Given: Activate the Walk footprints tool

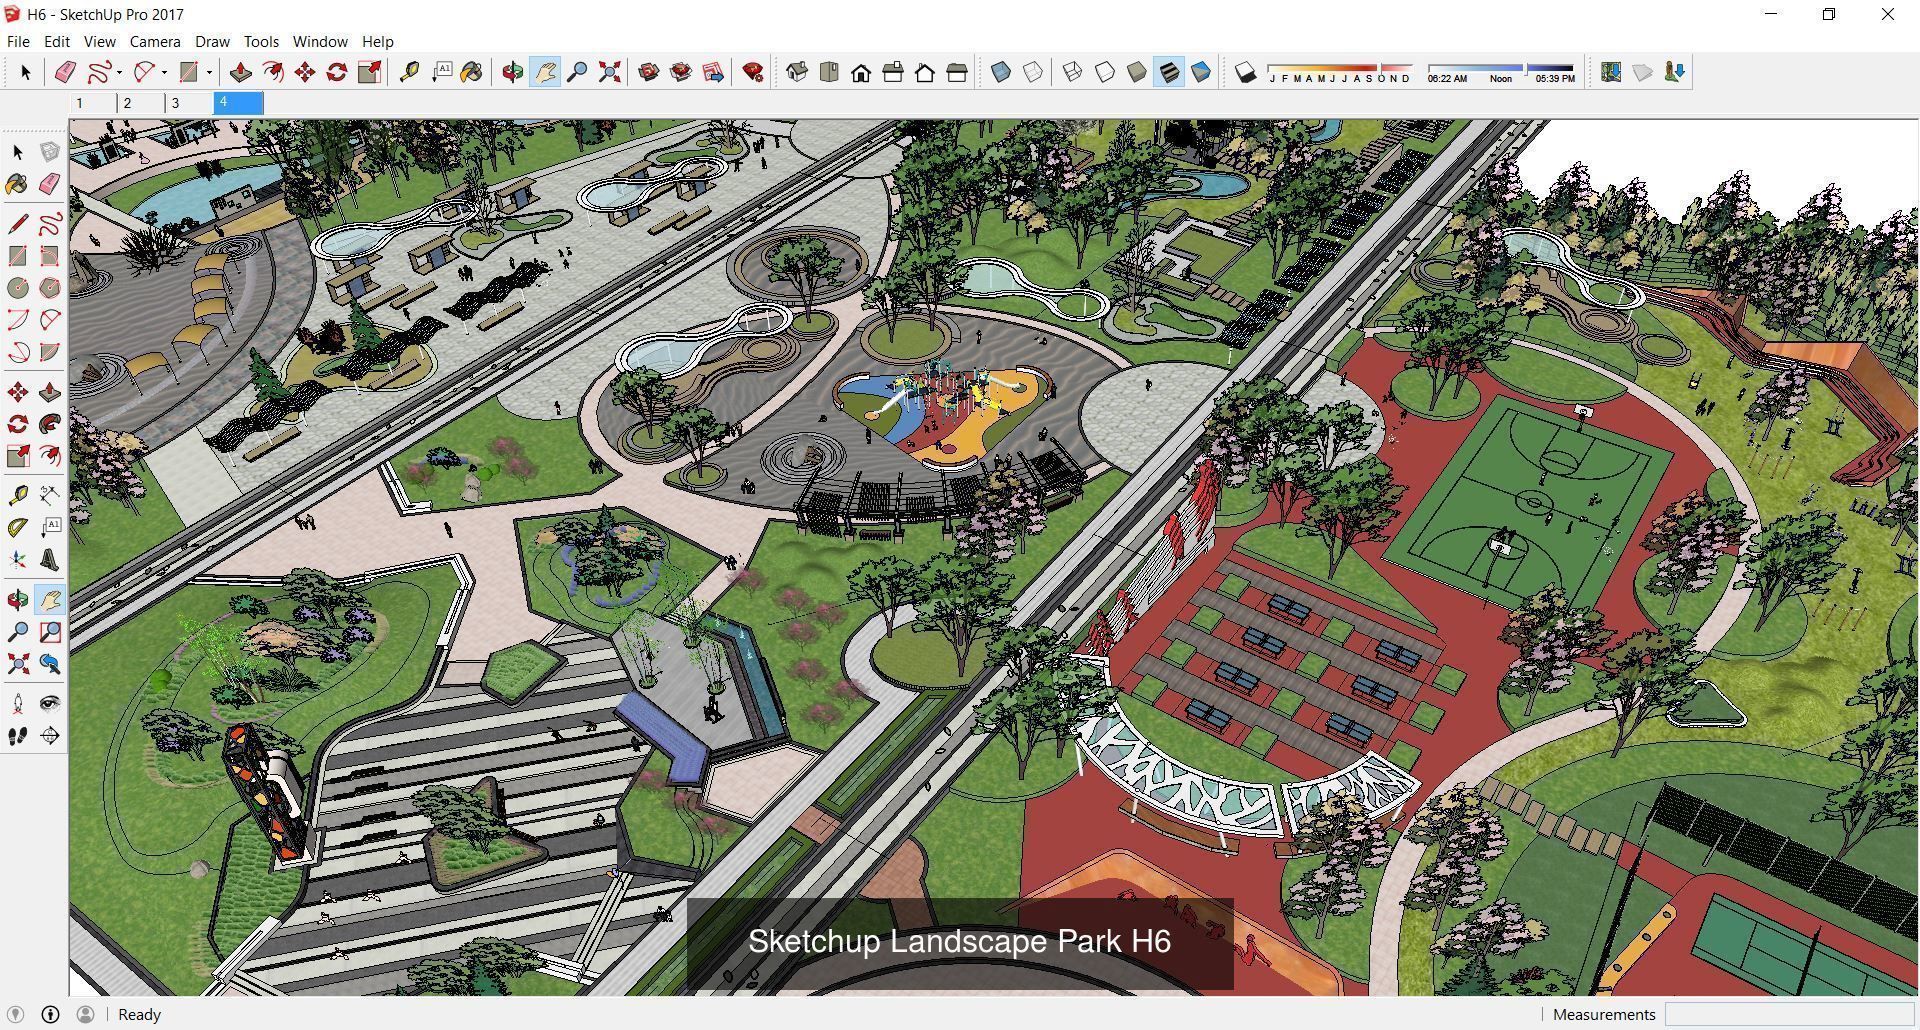Looking at the screenshot, I should [17, 736].
